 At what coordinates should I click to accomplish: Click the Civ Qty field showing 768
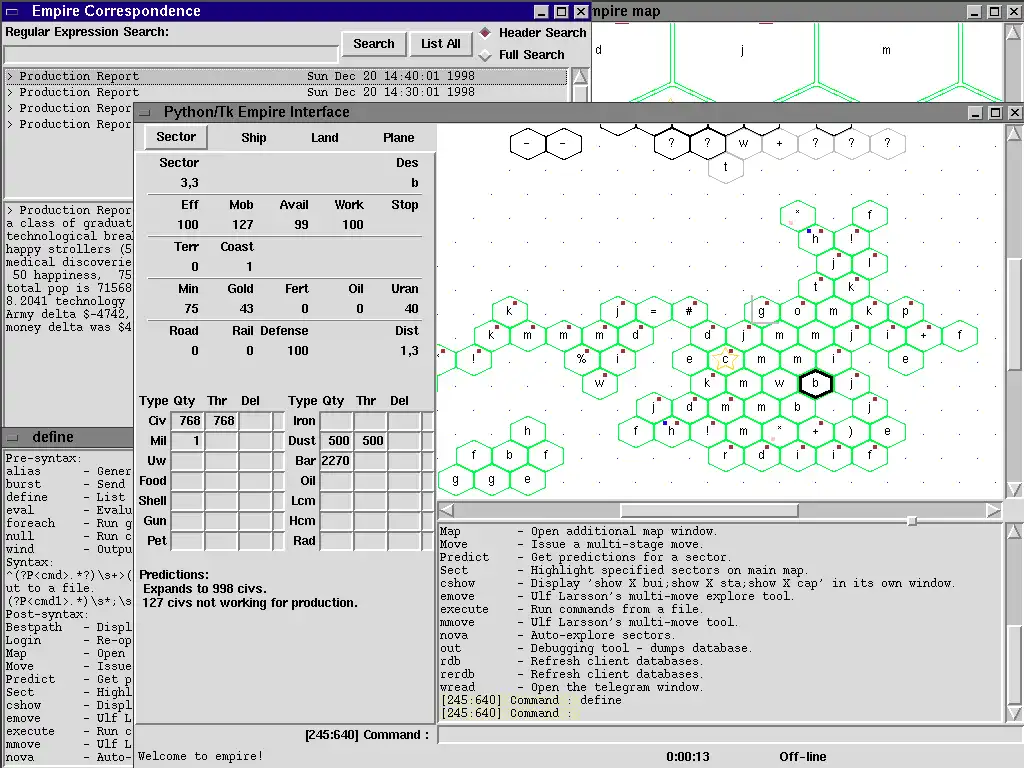(x=187, y=421)
